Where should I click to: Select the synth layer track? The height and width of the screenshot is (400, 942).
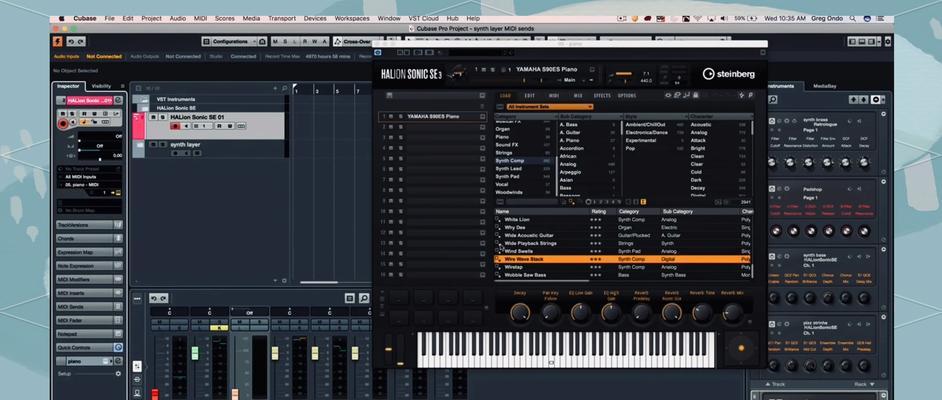185,145
